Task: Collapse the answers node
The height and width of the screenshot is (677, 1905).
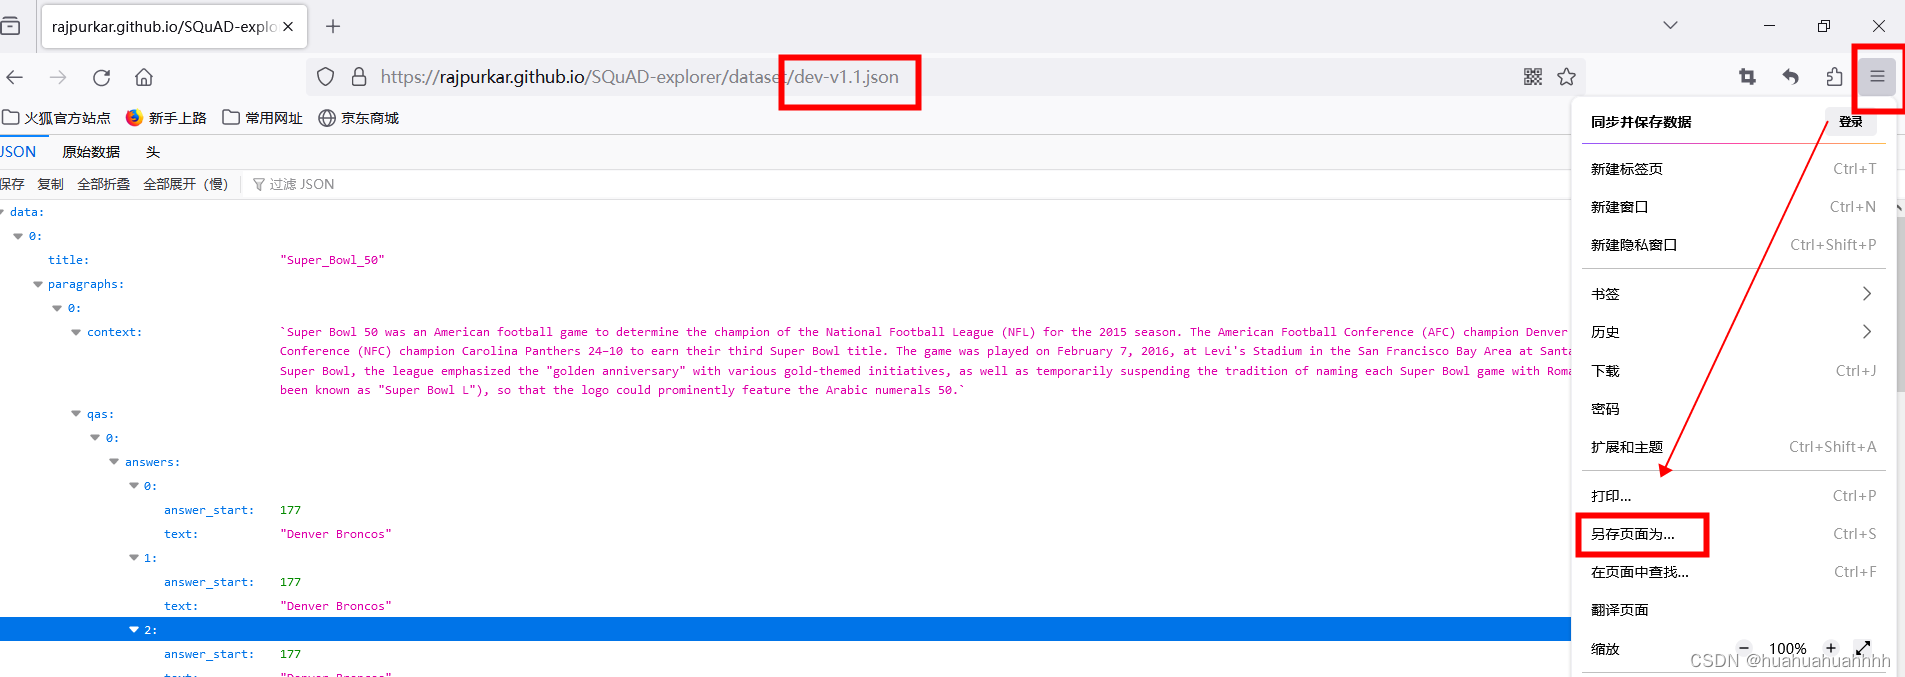Action: pos(114,462)
